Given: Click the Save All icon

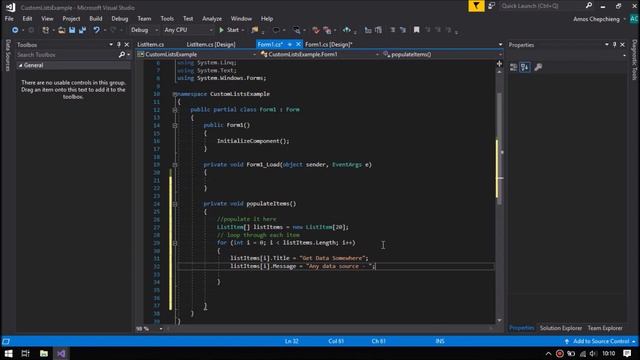Looking at the screenshot, I should (x=82, y=30).
